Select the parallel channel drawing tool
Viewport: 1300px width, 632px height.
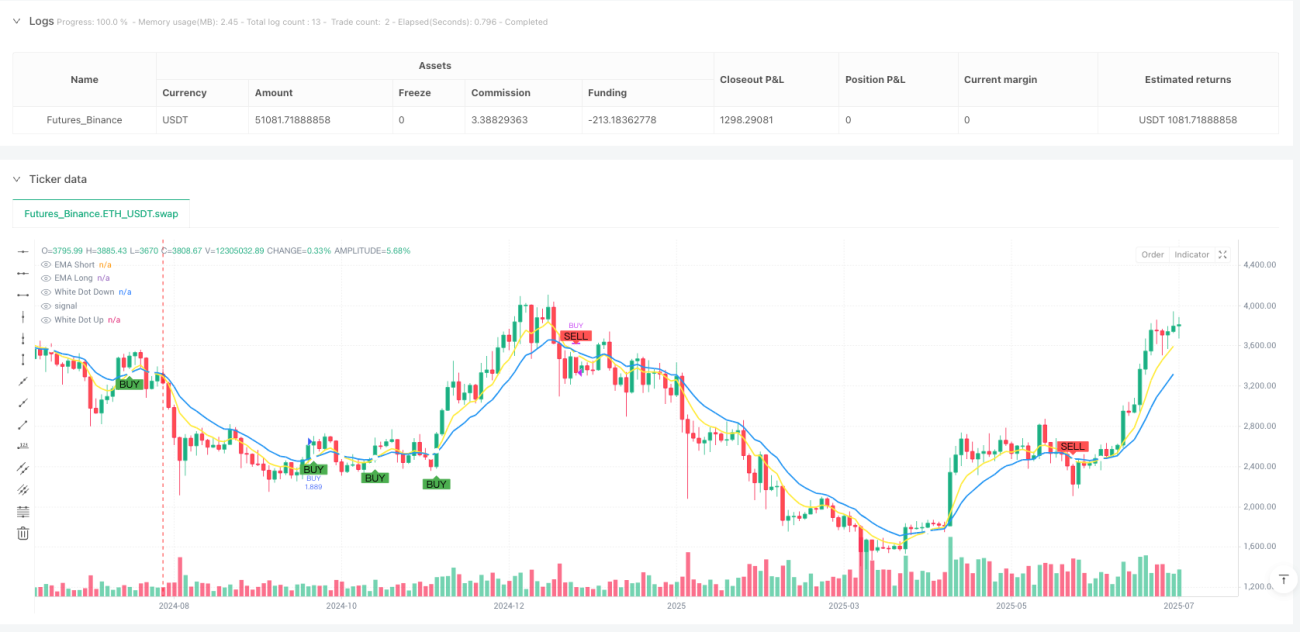24,467
